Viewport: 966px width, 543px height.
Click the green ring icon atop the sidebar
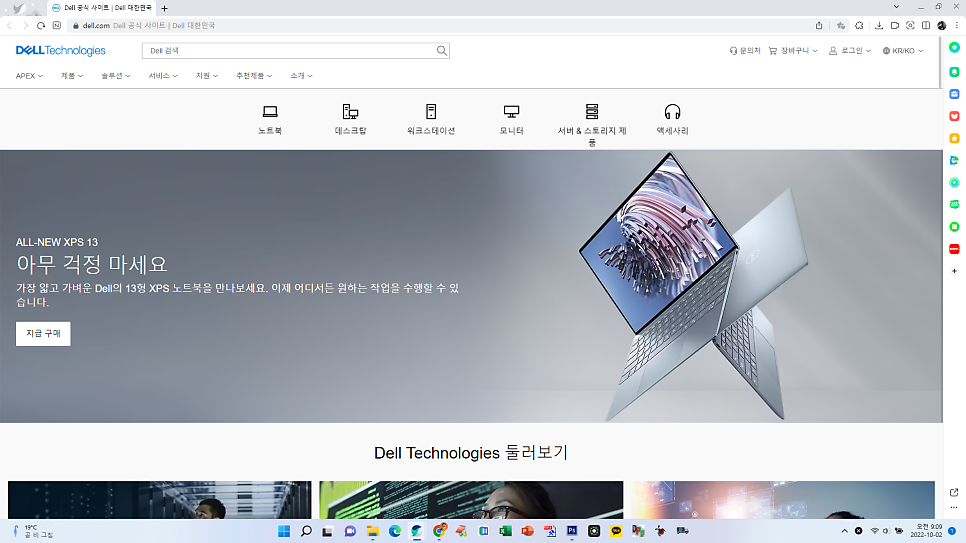[x=954, y=47]
